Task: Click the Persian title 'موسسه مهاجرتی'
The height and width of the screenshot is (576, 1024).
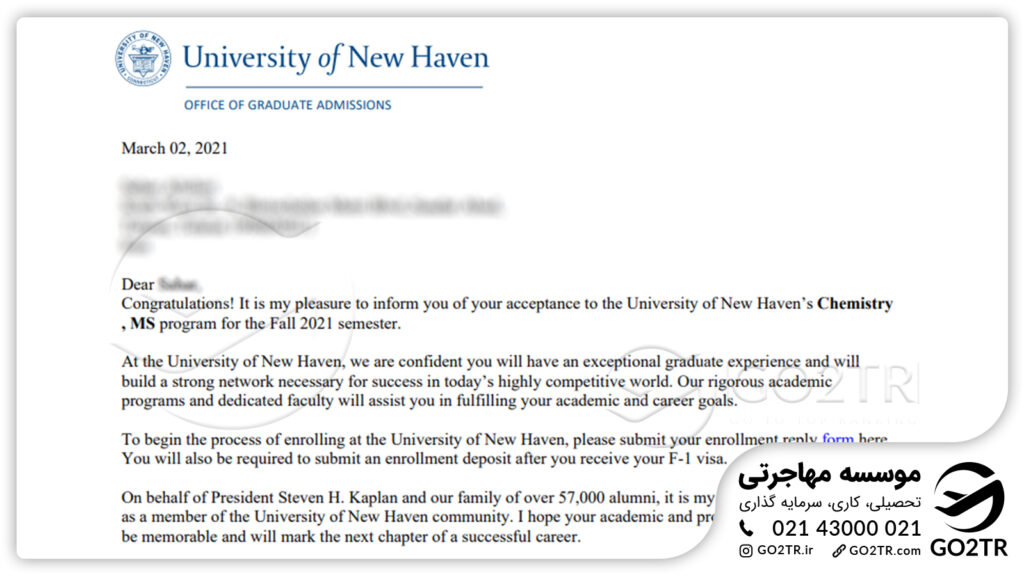Action: pyautogui.click(x=829, y=475)
